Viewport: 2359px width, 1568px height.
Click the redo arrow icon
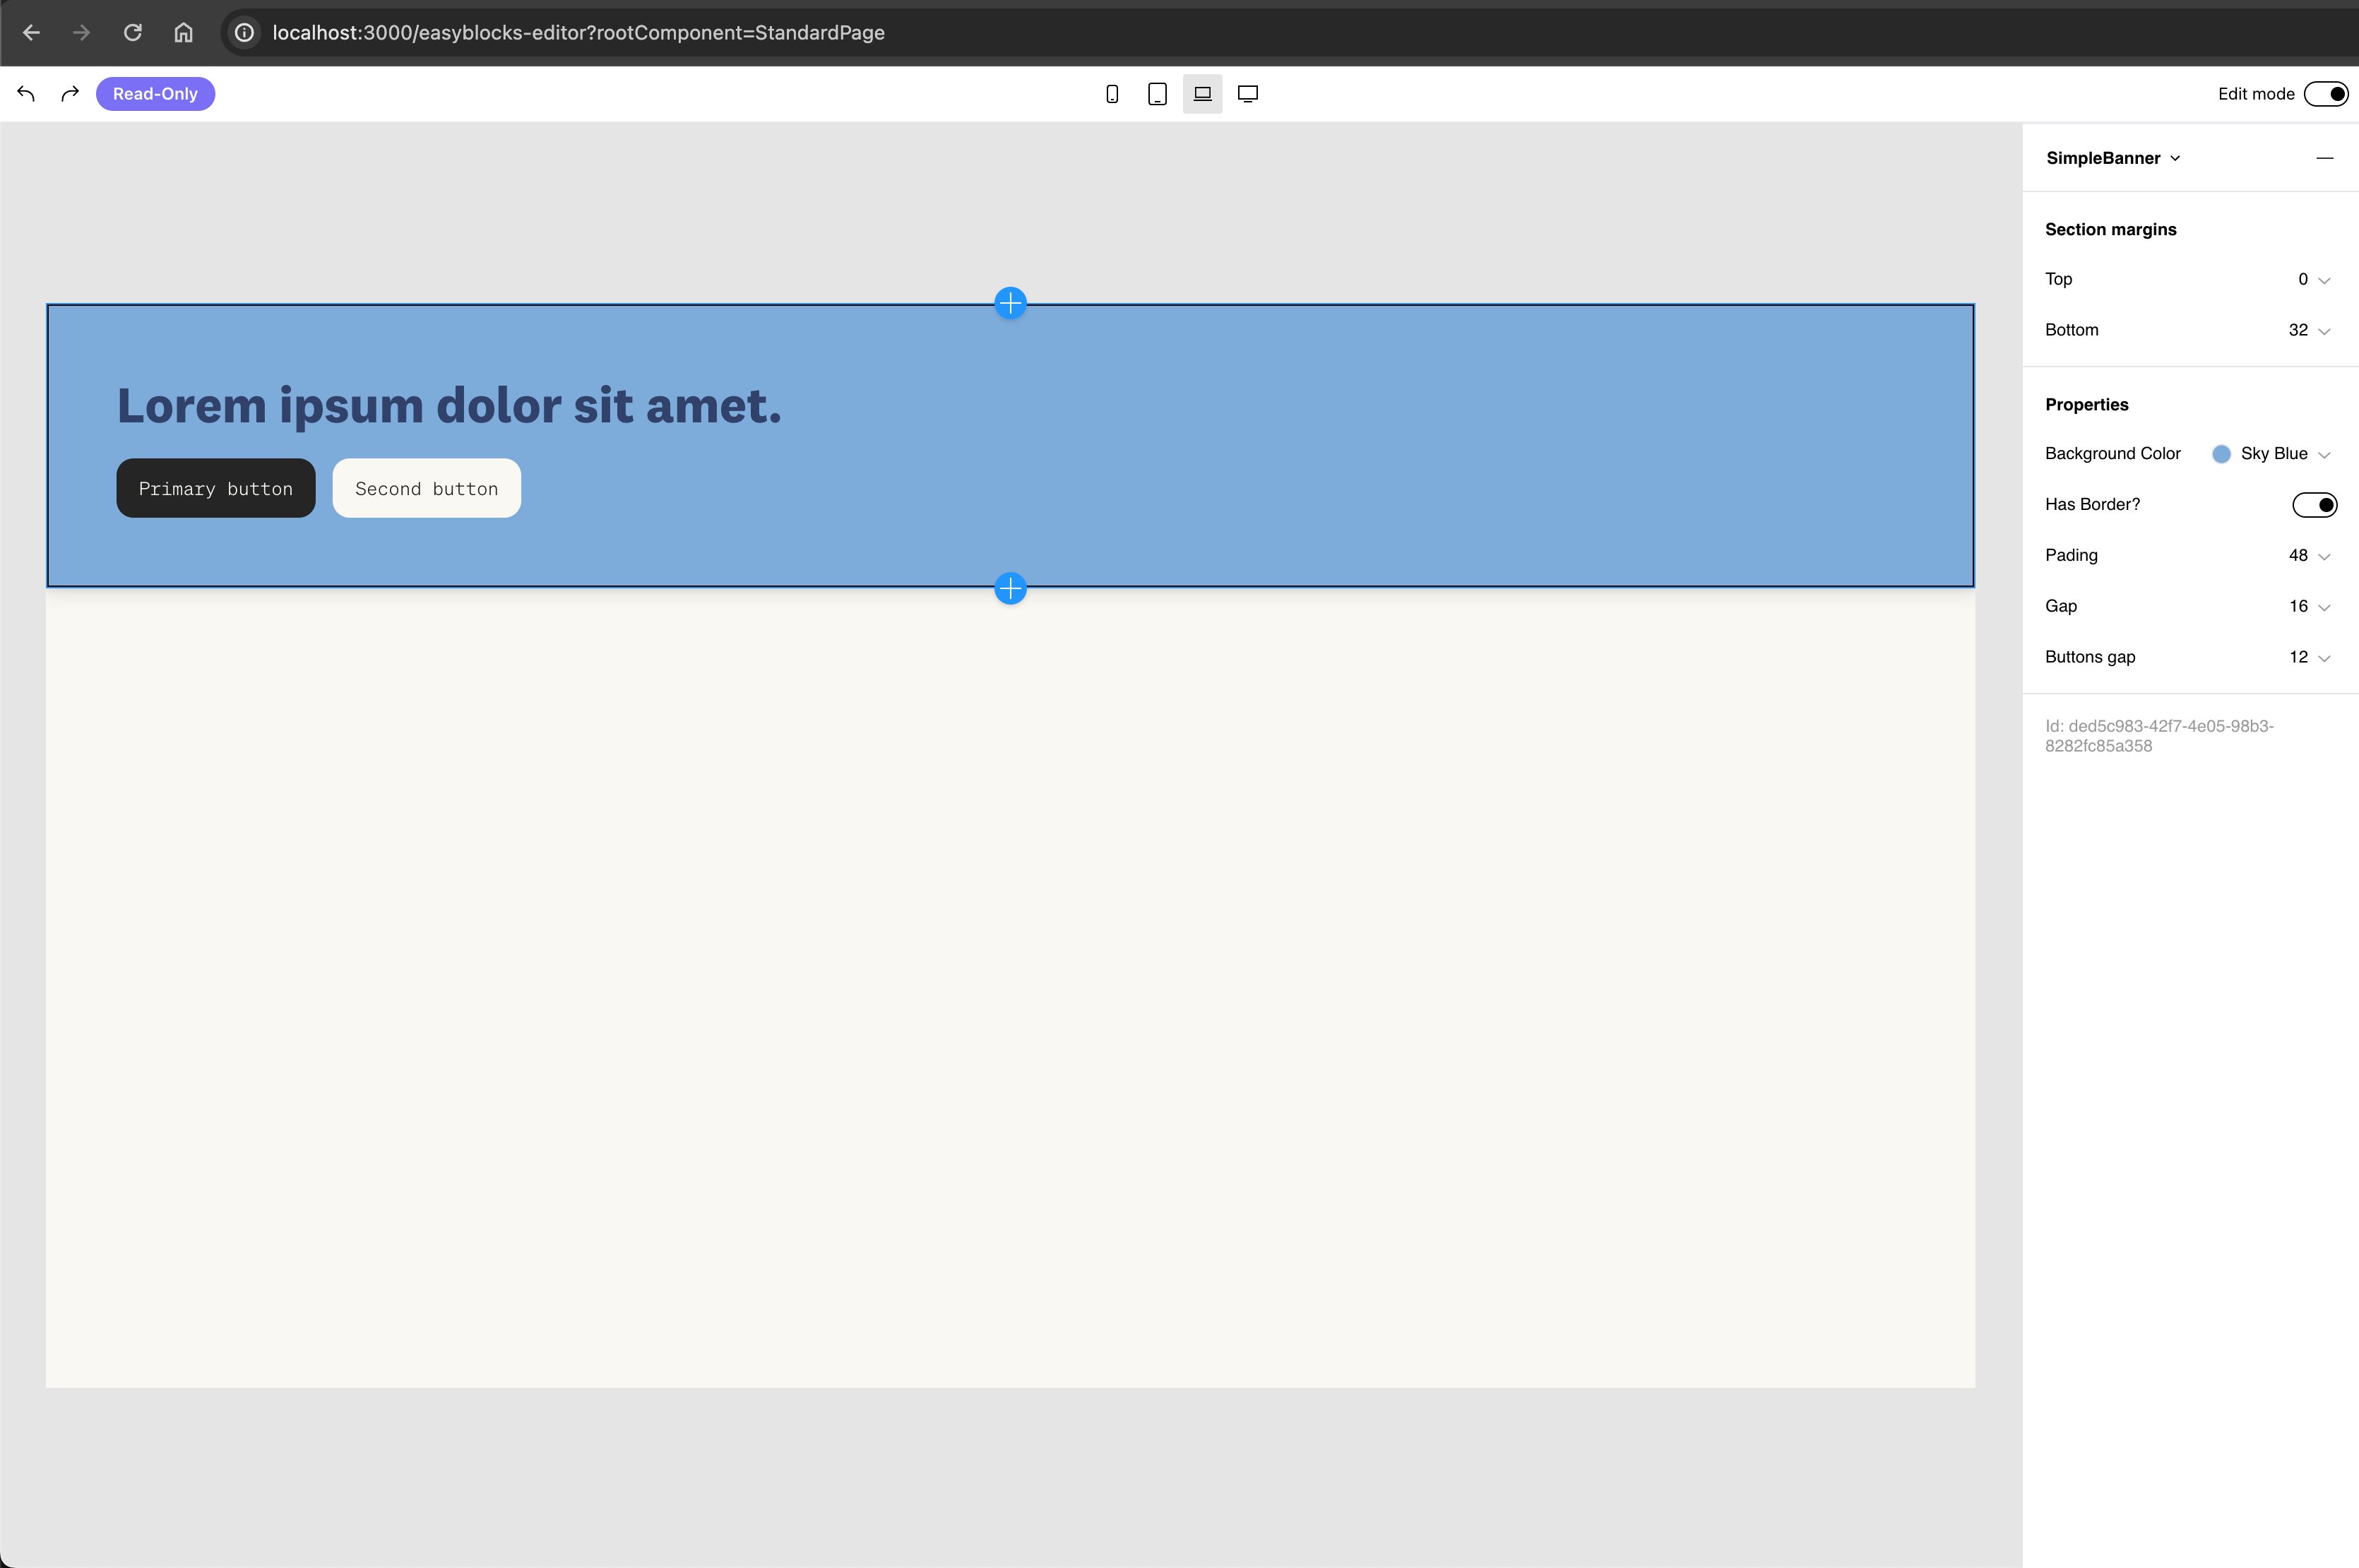click(x=70, y=94)
